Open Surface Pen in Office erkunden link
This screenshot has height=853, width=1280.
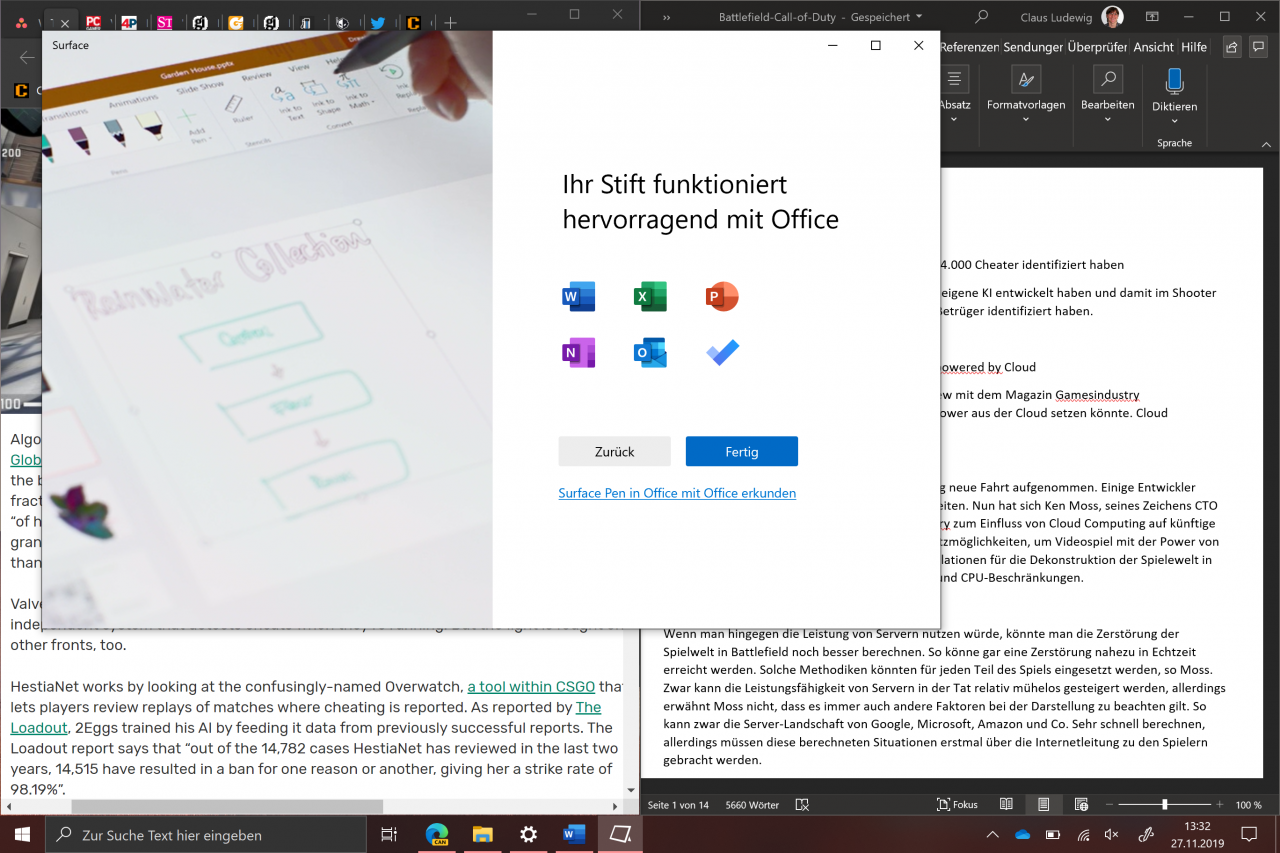pos(677,493)
